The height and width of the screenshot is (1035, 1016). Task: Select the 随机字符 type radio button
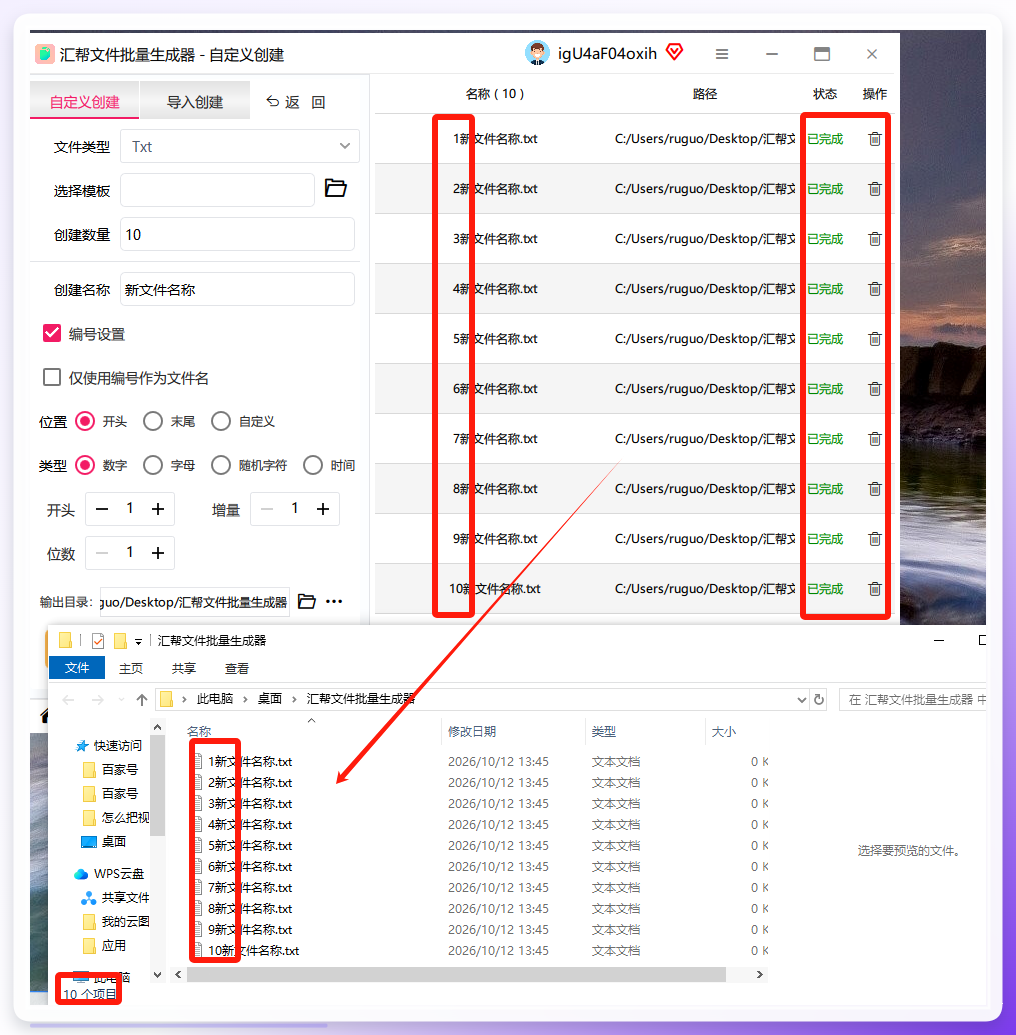(x=221, y=465)
